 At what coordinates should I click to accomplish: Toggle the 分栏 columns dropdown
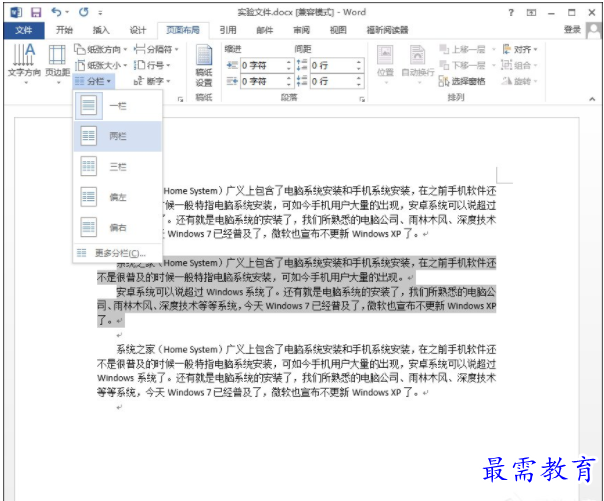point(93,81)
